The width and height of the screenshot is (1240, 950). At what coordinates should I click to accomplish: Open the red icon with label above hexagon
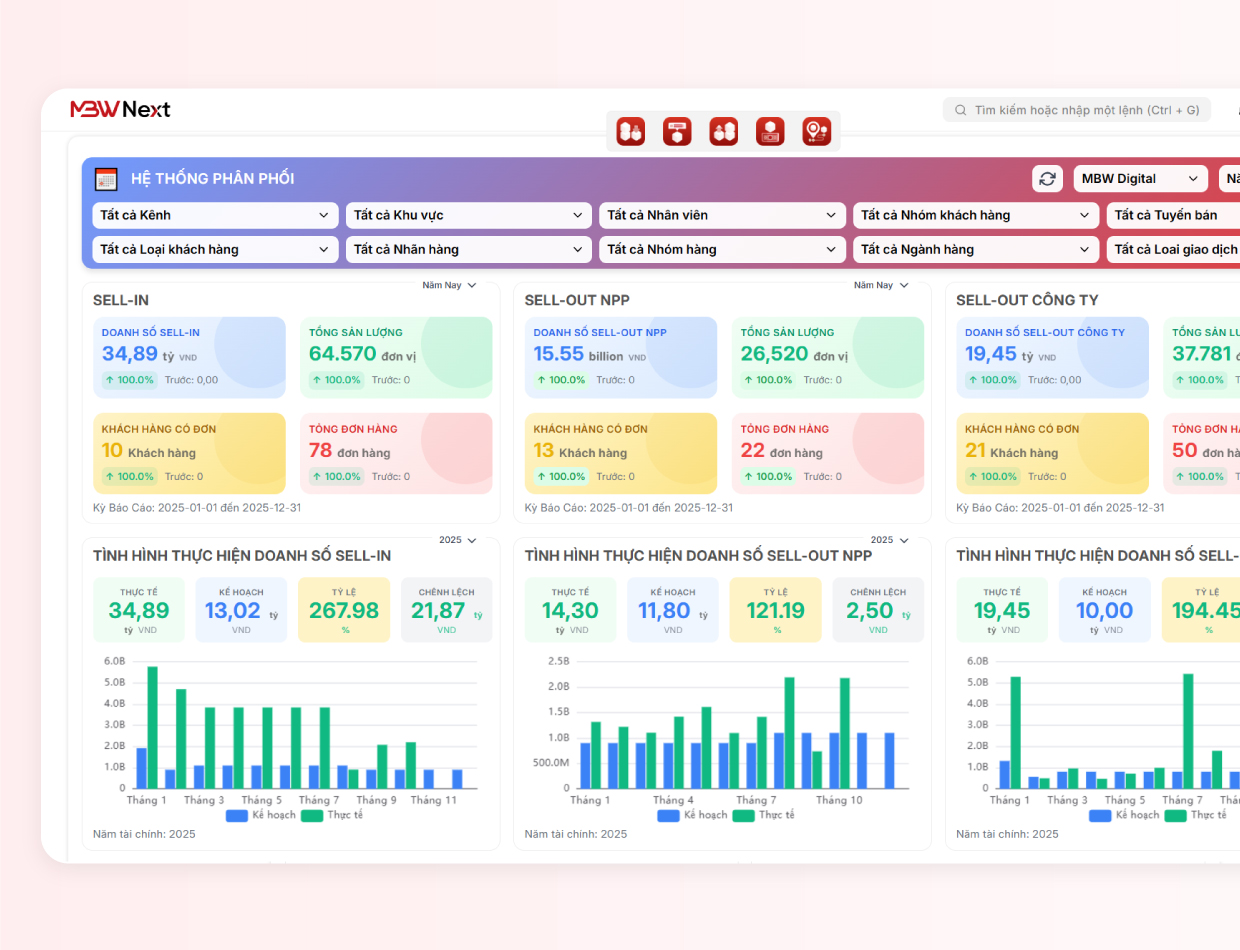[x=678, y=131]
